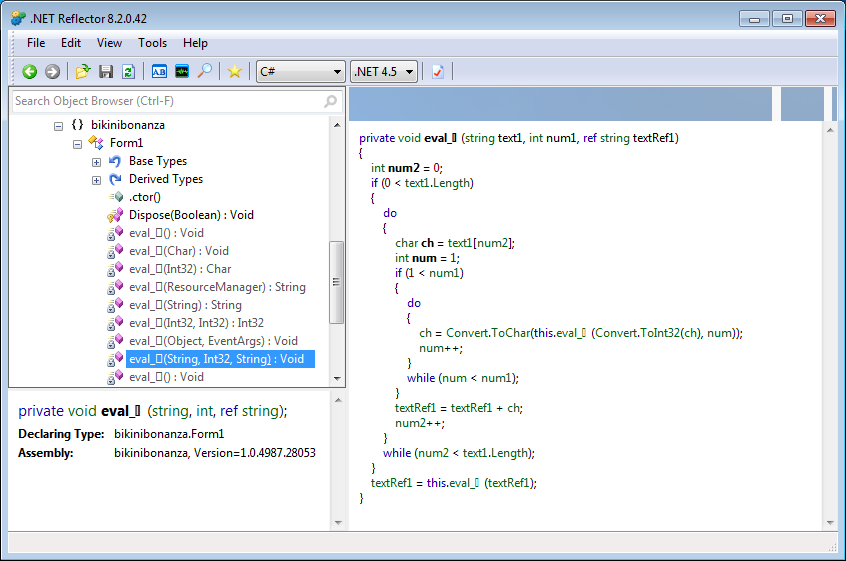Viewport: 846px width, 561px height.
Task: Click the Save floppy disk icon
Action: pos(106,71)
